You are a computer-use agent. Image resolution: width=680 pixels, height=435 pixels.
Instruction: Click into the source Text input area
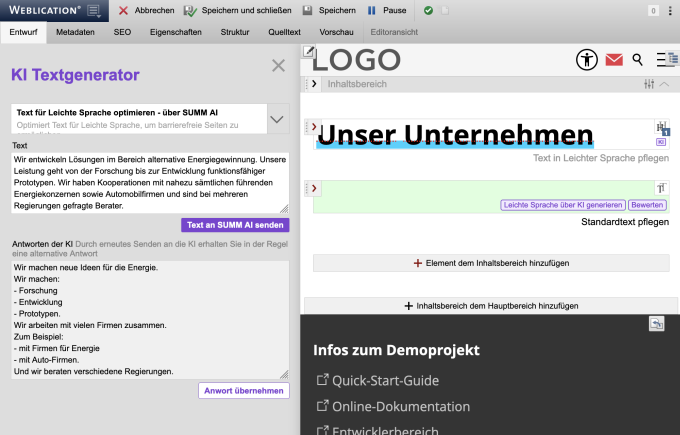click(150, 183)
